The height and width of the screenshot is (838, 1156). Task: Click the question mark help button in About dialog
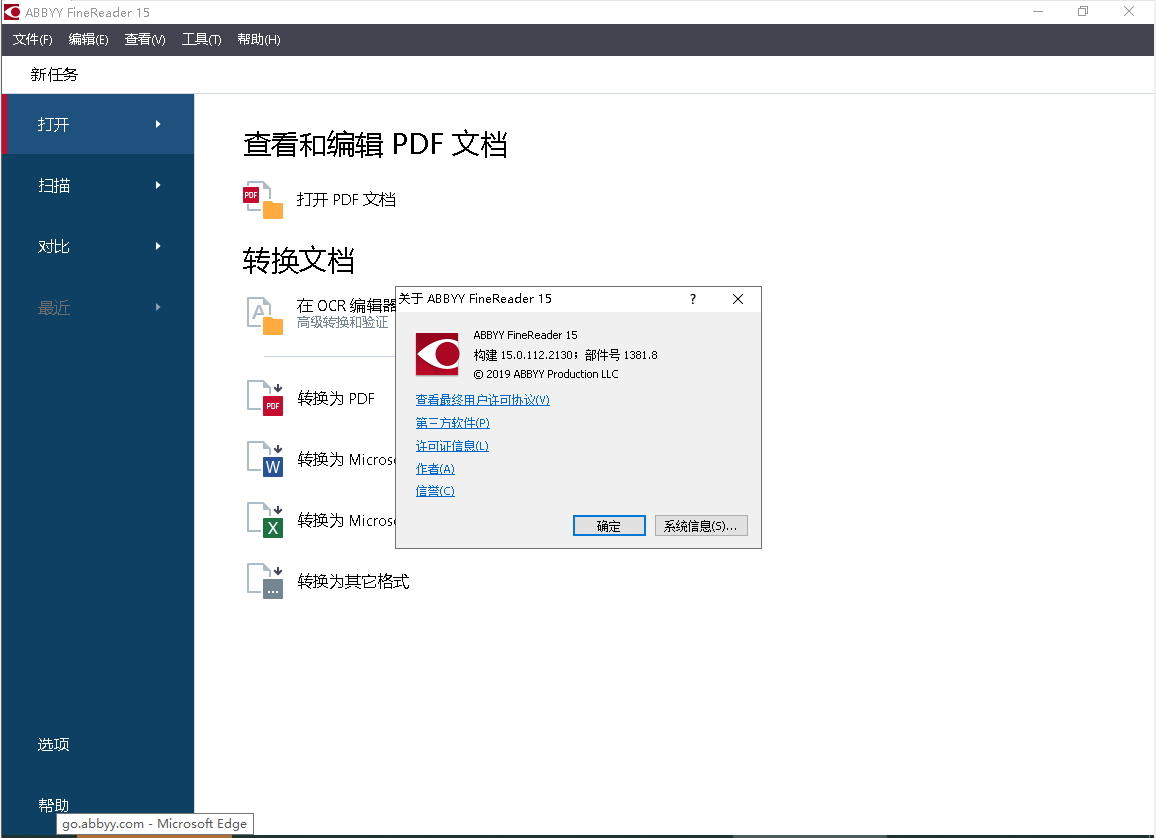coord(692,298)
